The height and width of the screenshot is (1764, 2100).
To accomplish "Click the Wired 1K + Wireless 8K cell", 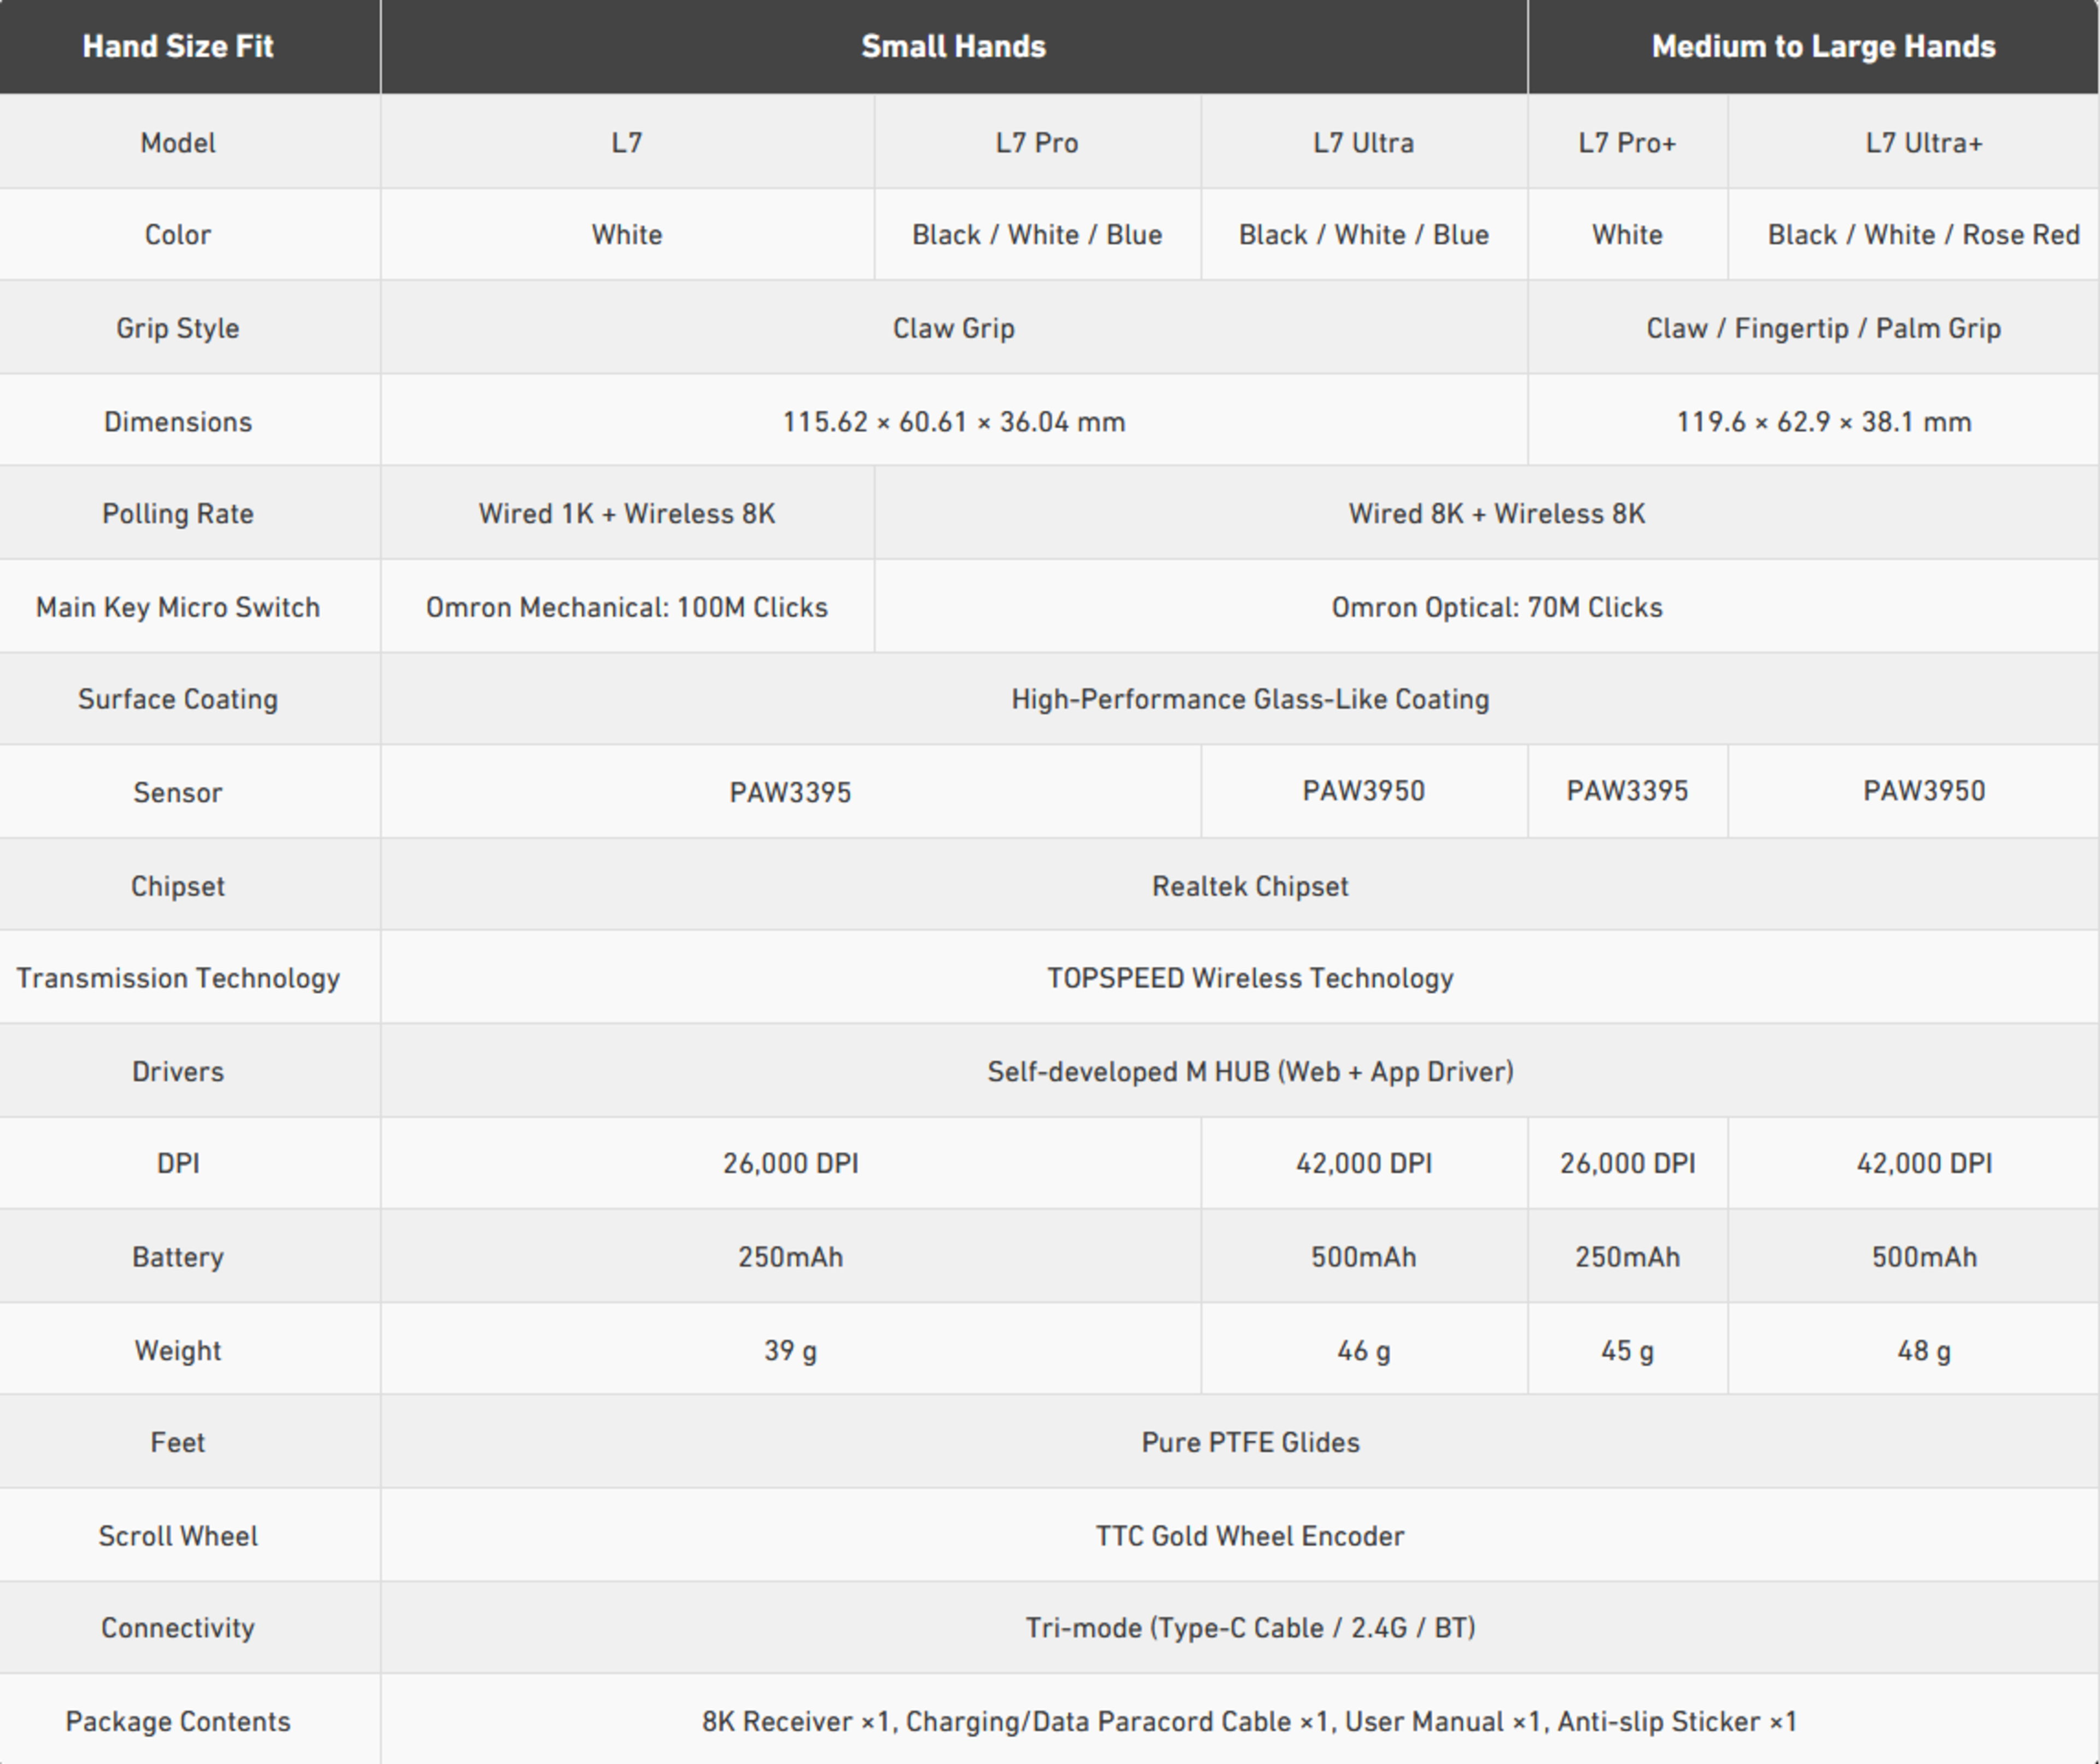I will click(627, 514).
